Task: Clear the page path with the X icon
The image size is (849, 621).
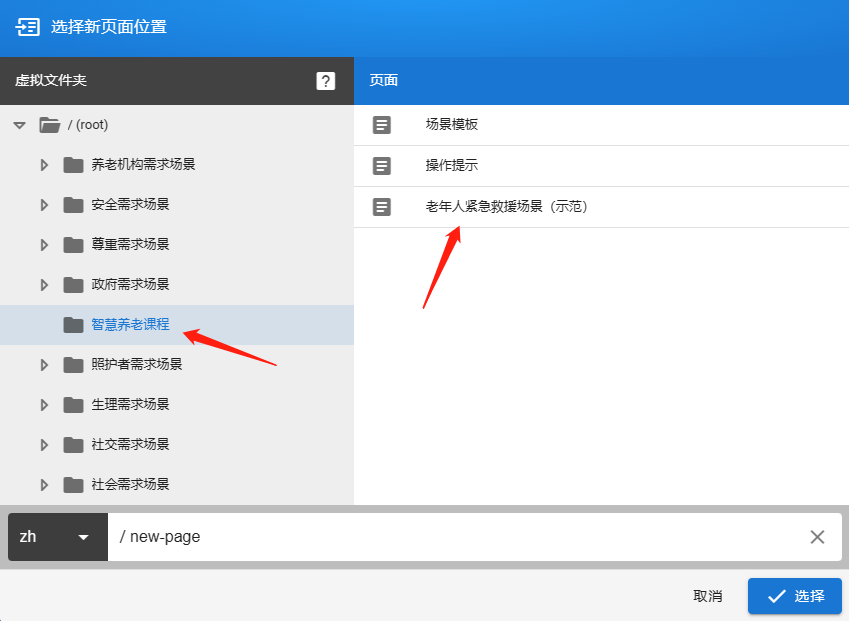Action: point(817,537)
